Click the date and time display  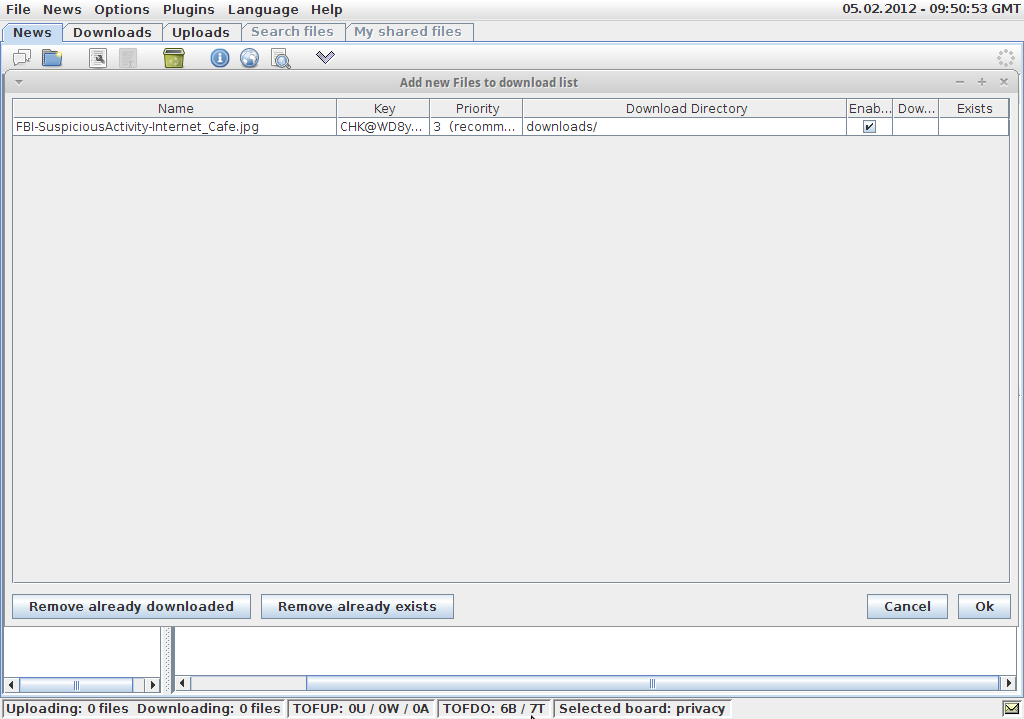(x=931, y=9)
